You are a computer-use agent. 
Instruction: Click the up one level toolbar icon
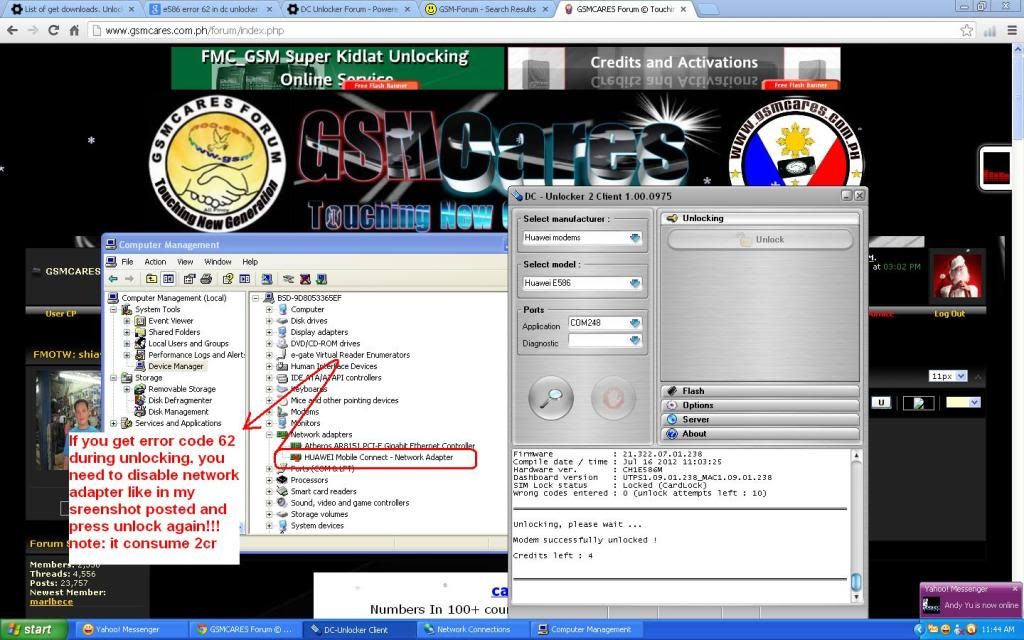tap(151, 279)
